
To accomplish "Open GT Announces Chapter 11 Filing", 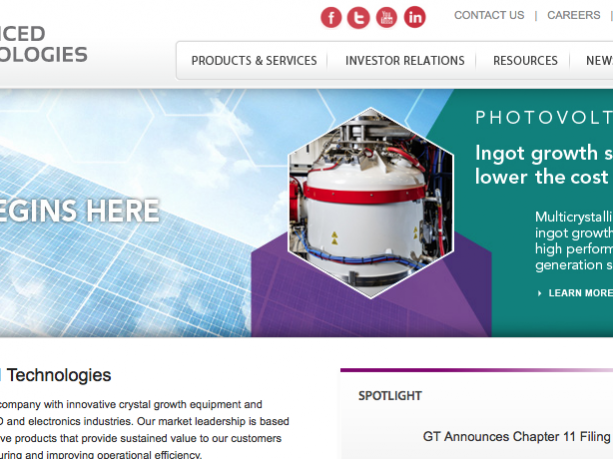I will click(x=516, y=436).
